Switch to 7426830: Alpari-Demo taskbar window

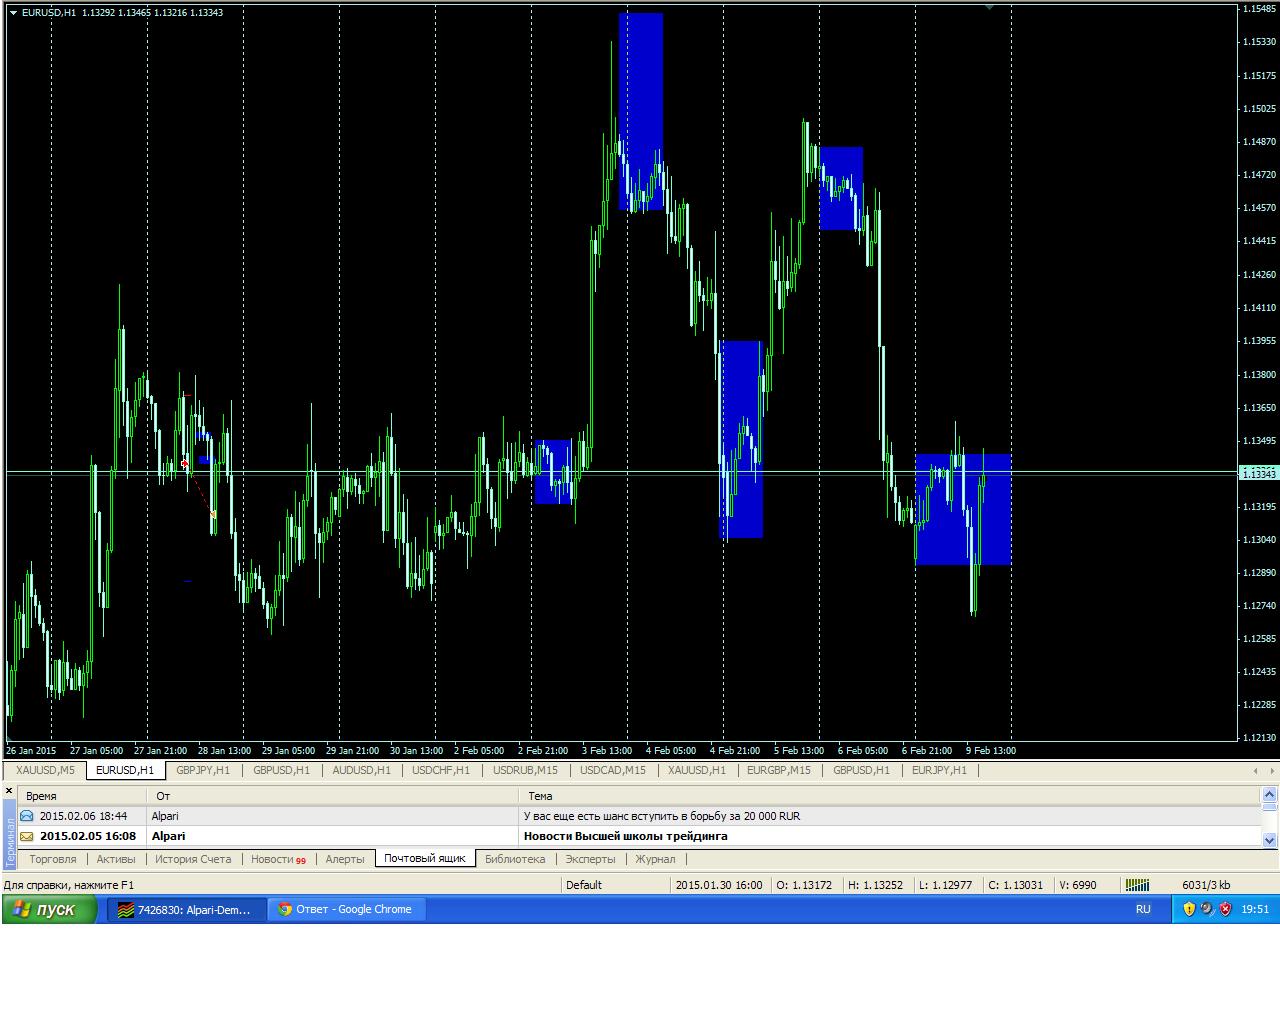coord(188,909)
